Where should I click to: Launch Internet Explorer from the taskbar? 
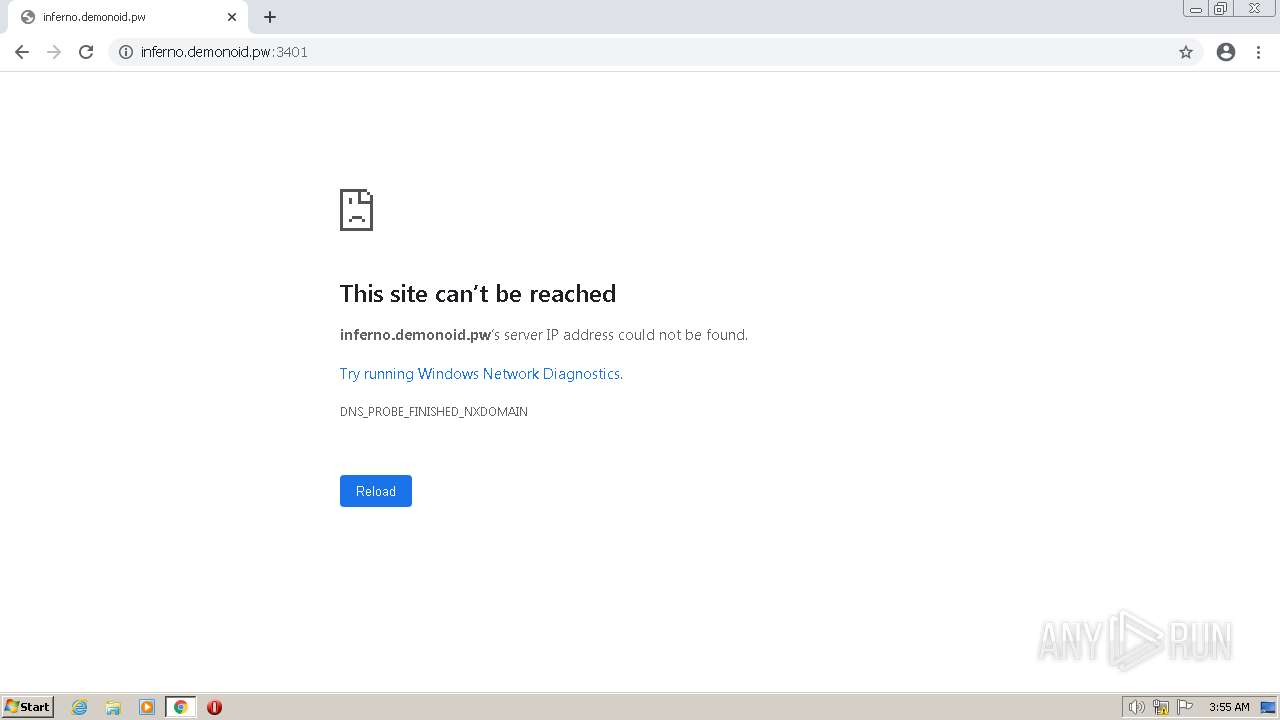tap(80, 707)
